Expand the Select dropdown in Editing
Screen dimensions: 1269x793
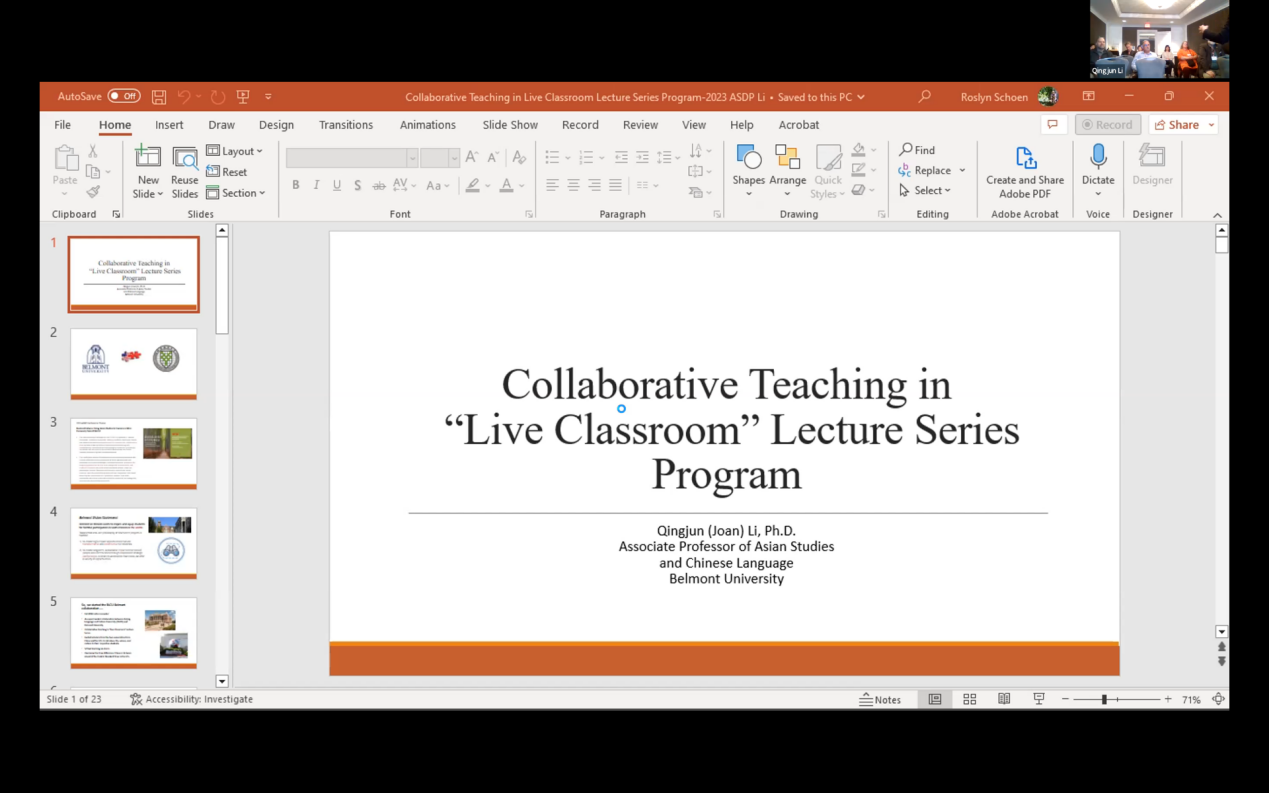pos(926,190)
